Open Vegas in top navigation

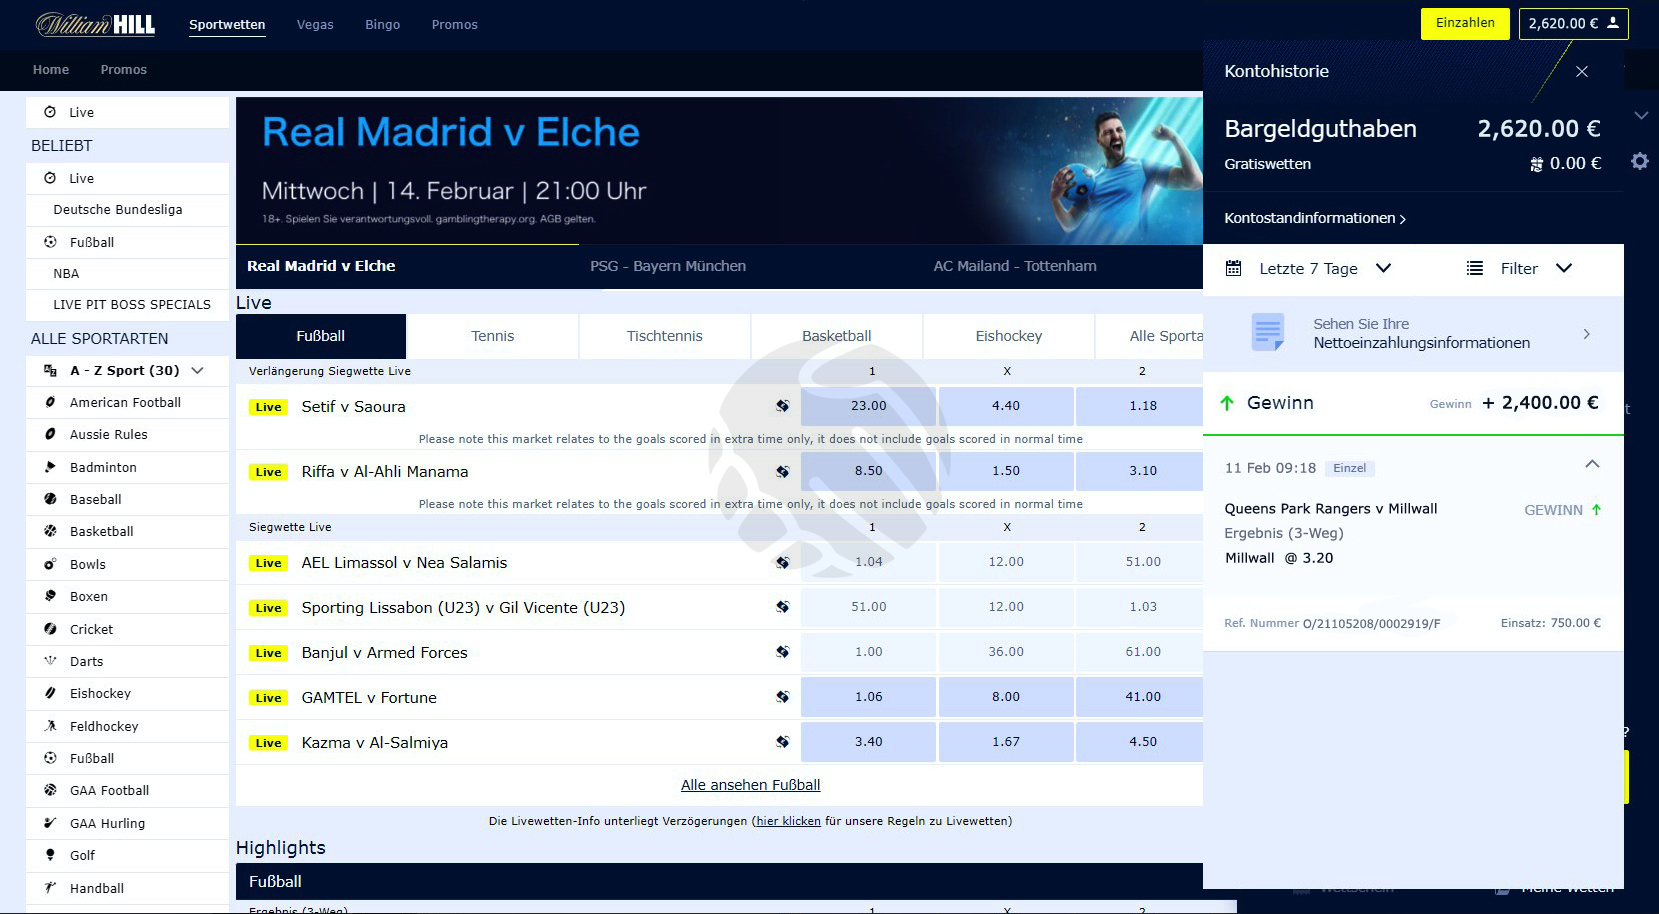(x=315, y=24)
